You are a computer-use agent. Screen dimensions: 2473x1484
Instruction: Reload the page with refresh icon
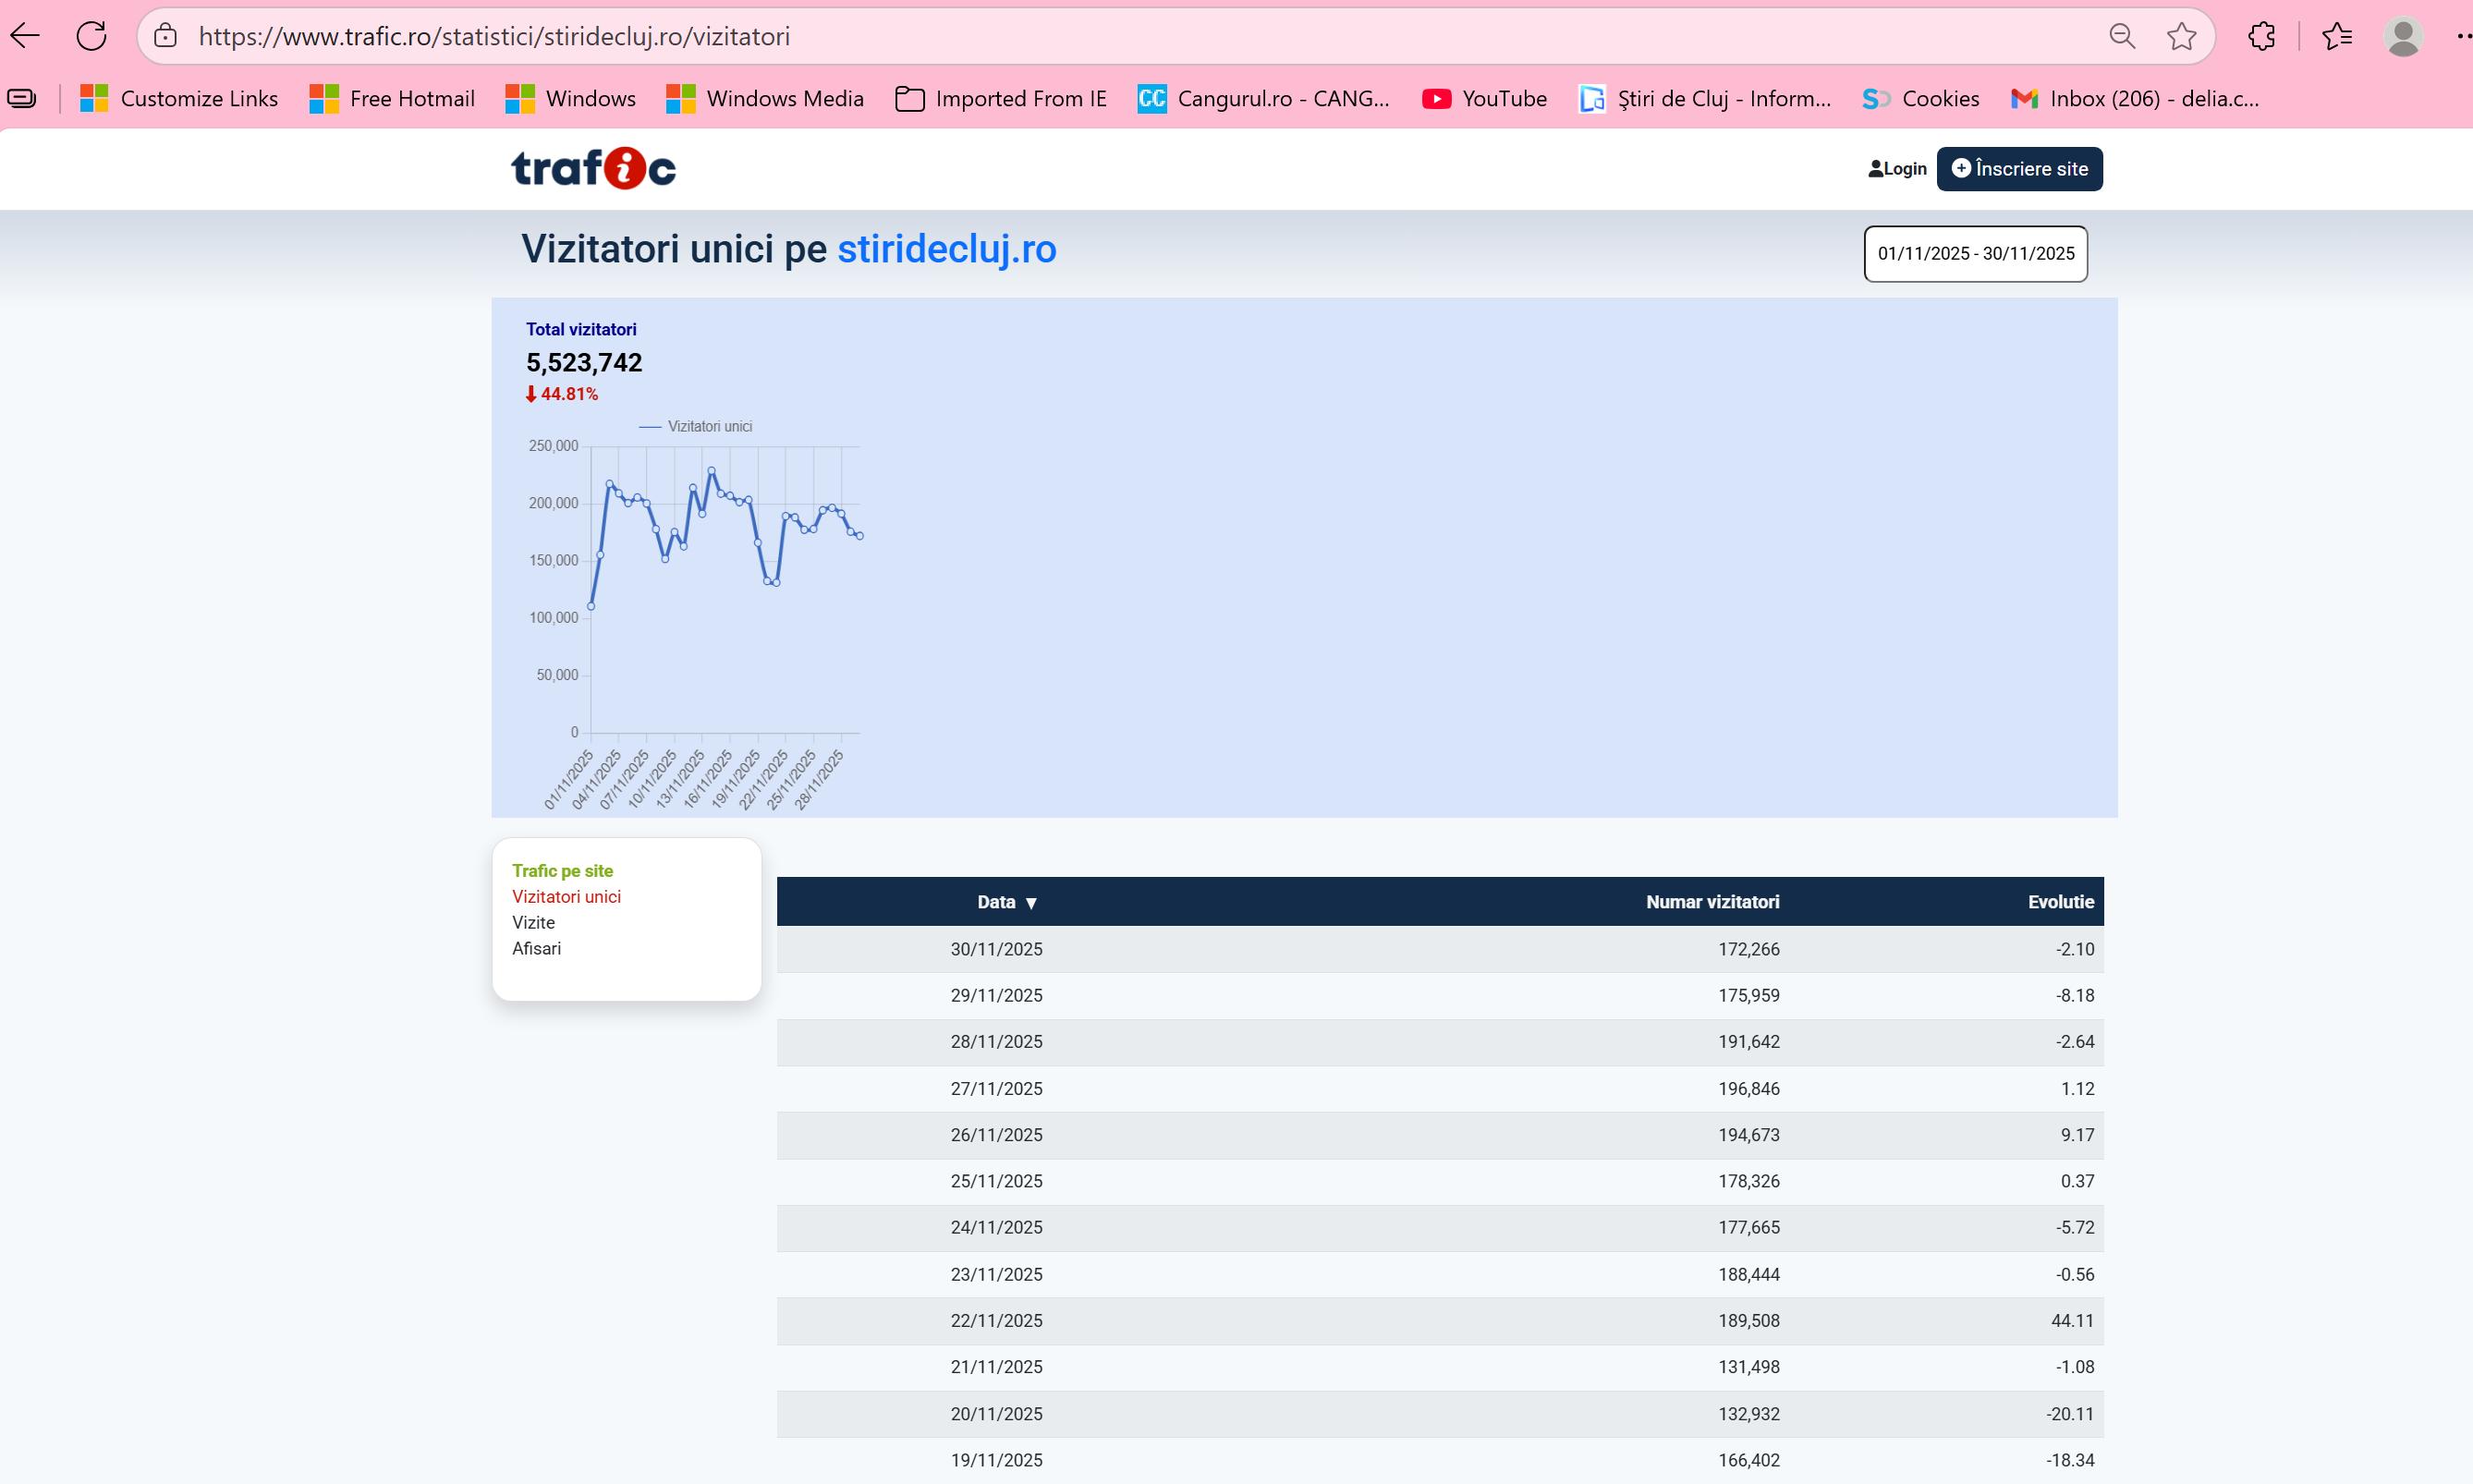pos(91,36)
